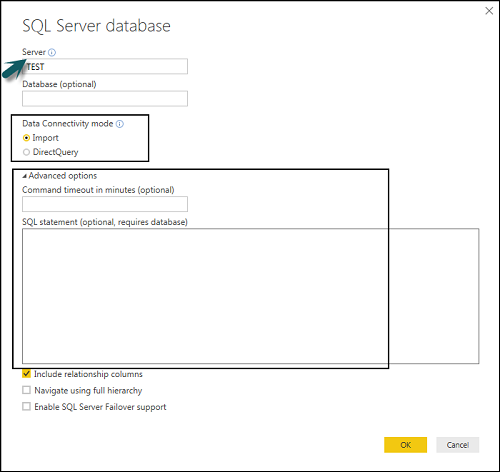
Task: Confirm with the OK button
Action: tap(405, 445)
